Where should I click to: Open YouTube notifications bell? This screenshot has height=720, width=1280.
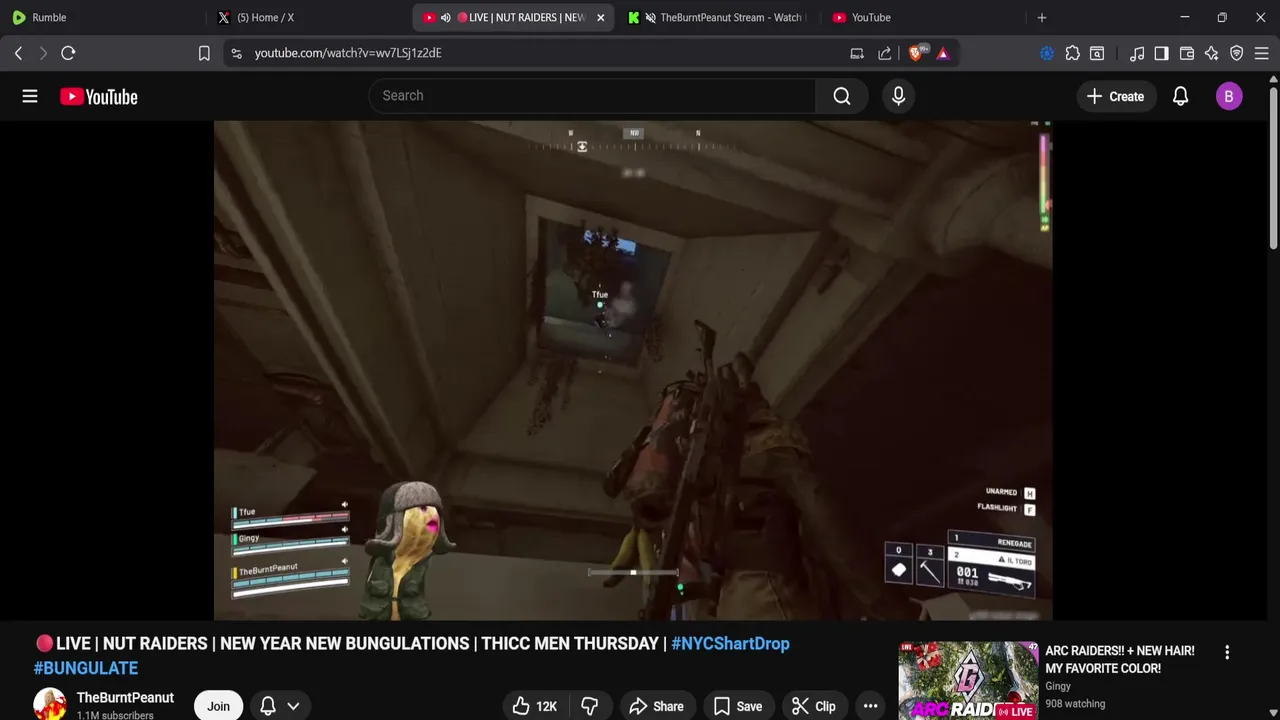[x=1181, y=96]
